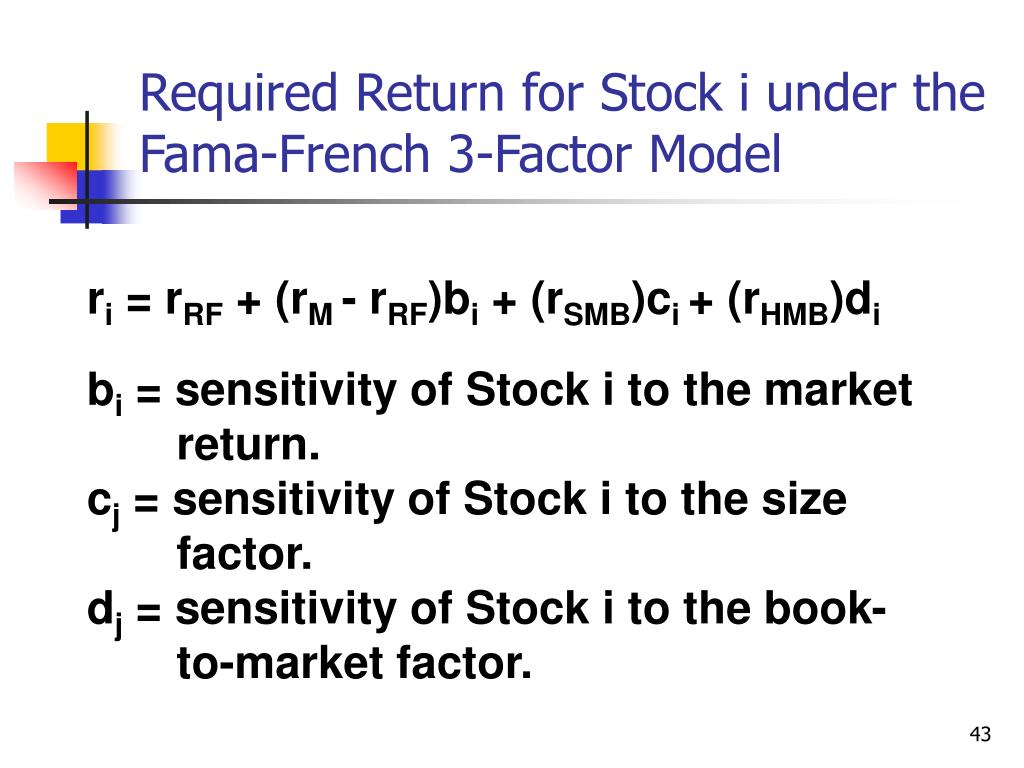Click the r_RF term after the equals sign

pyautogui.click(x=194, y=304)
